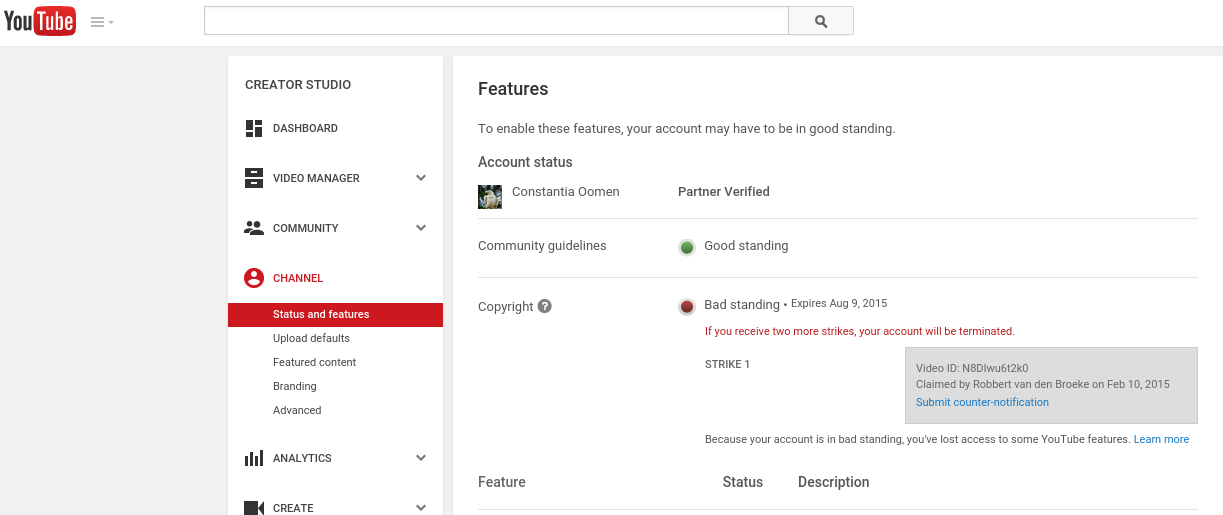Select Featured content in sidebar
Viewport: 1223px width, 515px height.
(314, 362)
